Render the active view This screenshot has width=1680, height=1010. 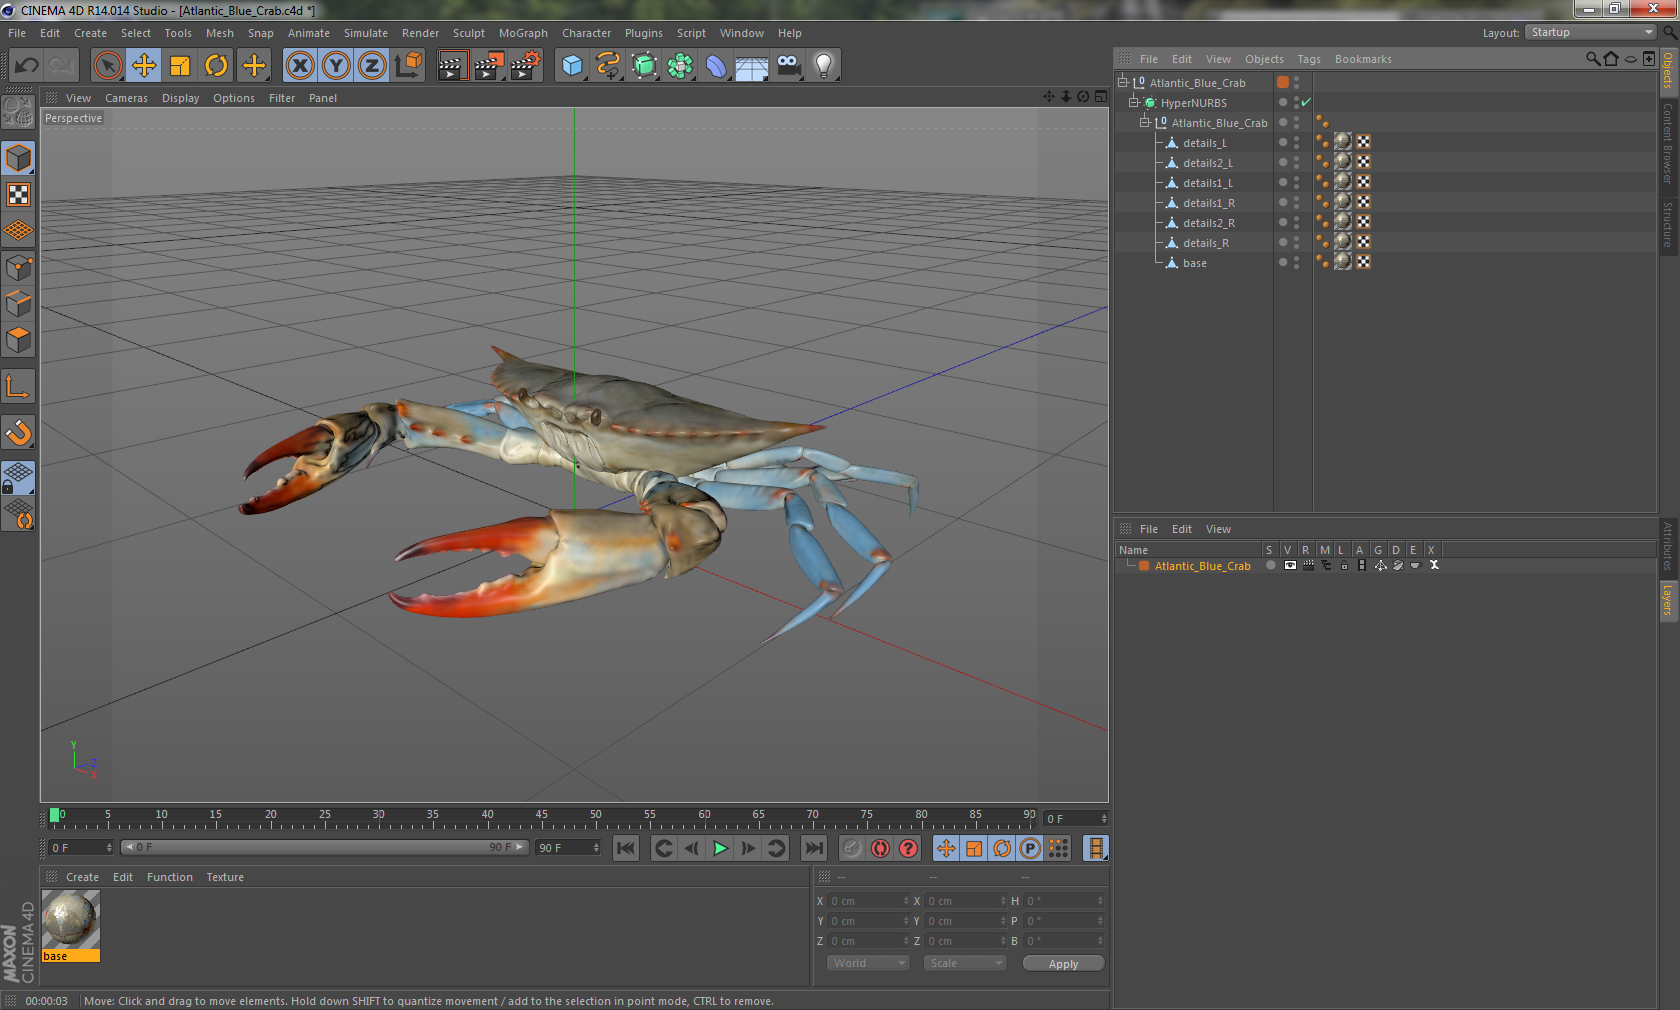[452, 66]
